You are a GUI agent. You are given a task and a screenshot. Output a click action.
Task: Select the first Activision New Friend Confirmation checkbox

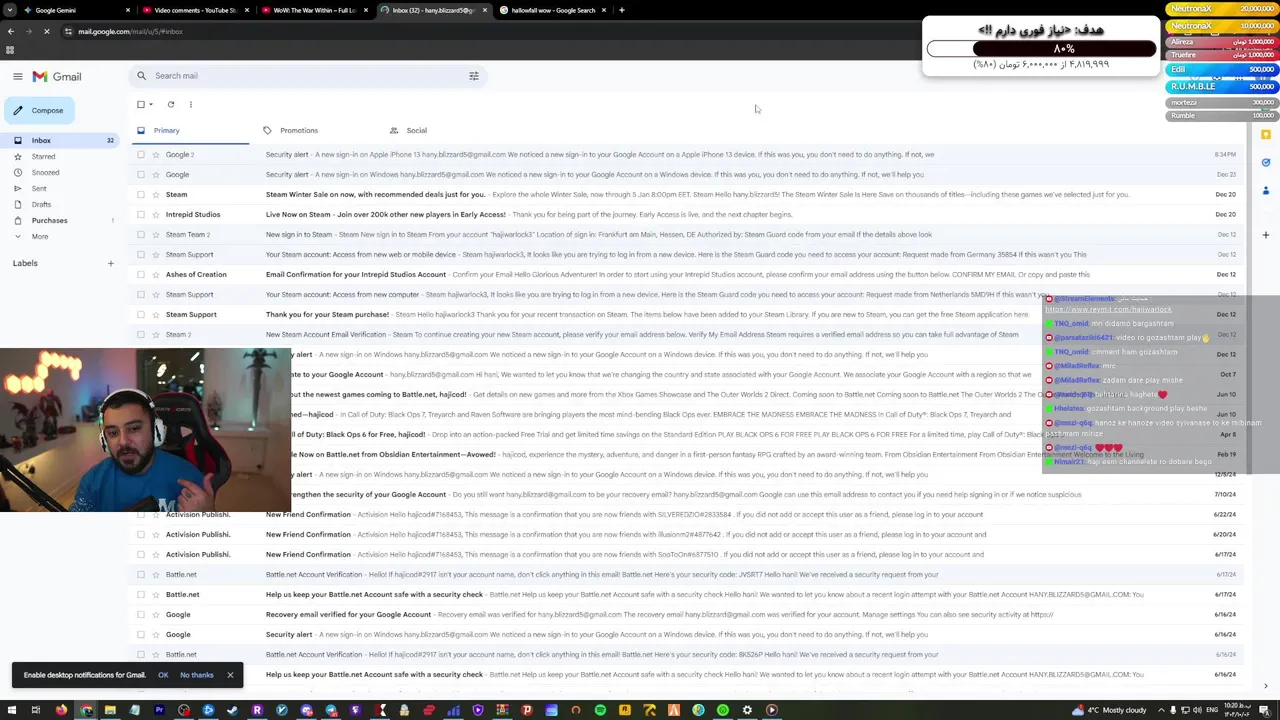tap(141, 515)
